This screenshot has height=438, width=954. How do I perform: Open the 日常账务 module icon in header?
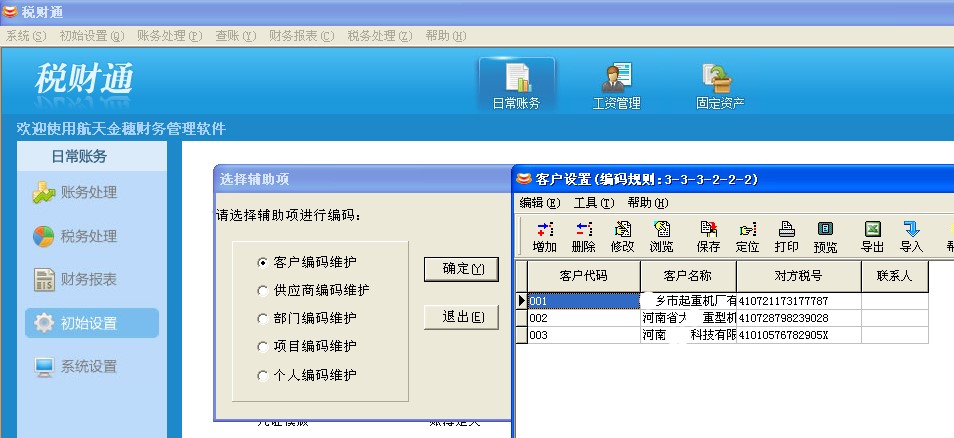point(517,85)
